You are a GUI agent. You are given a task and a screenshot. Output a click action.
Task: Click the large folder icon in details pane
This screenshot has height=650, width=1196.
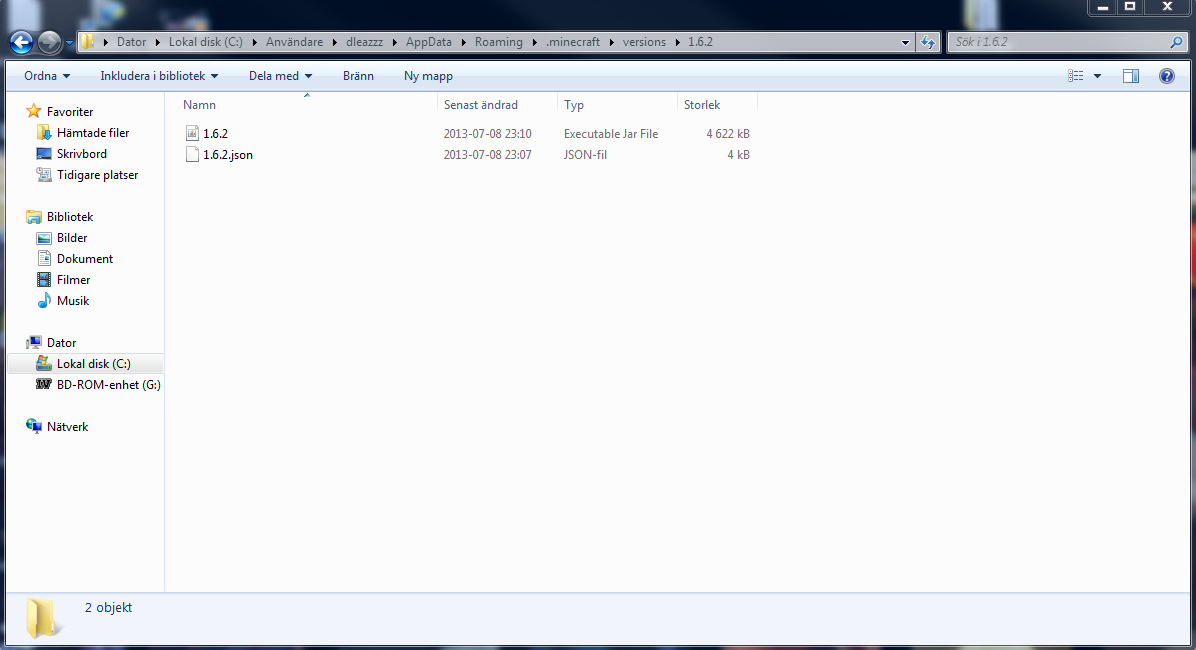point(42,618)
